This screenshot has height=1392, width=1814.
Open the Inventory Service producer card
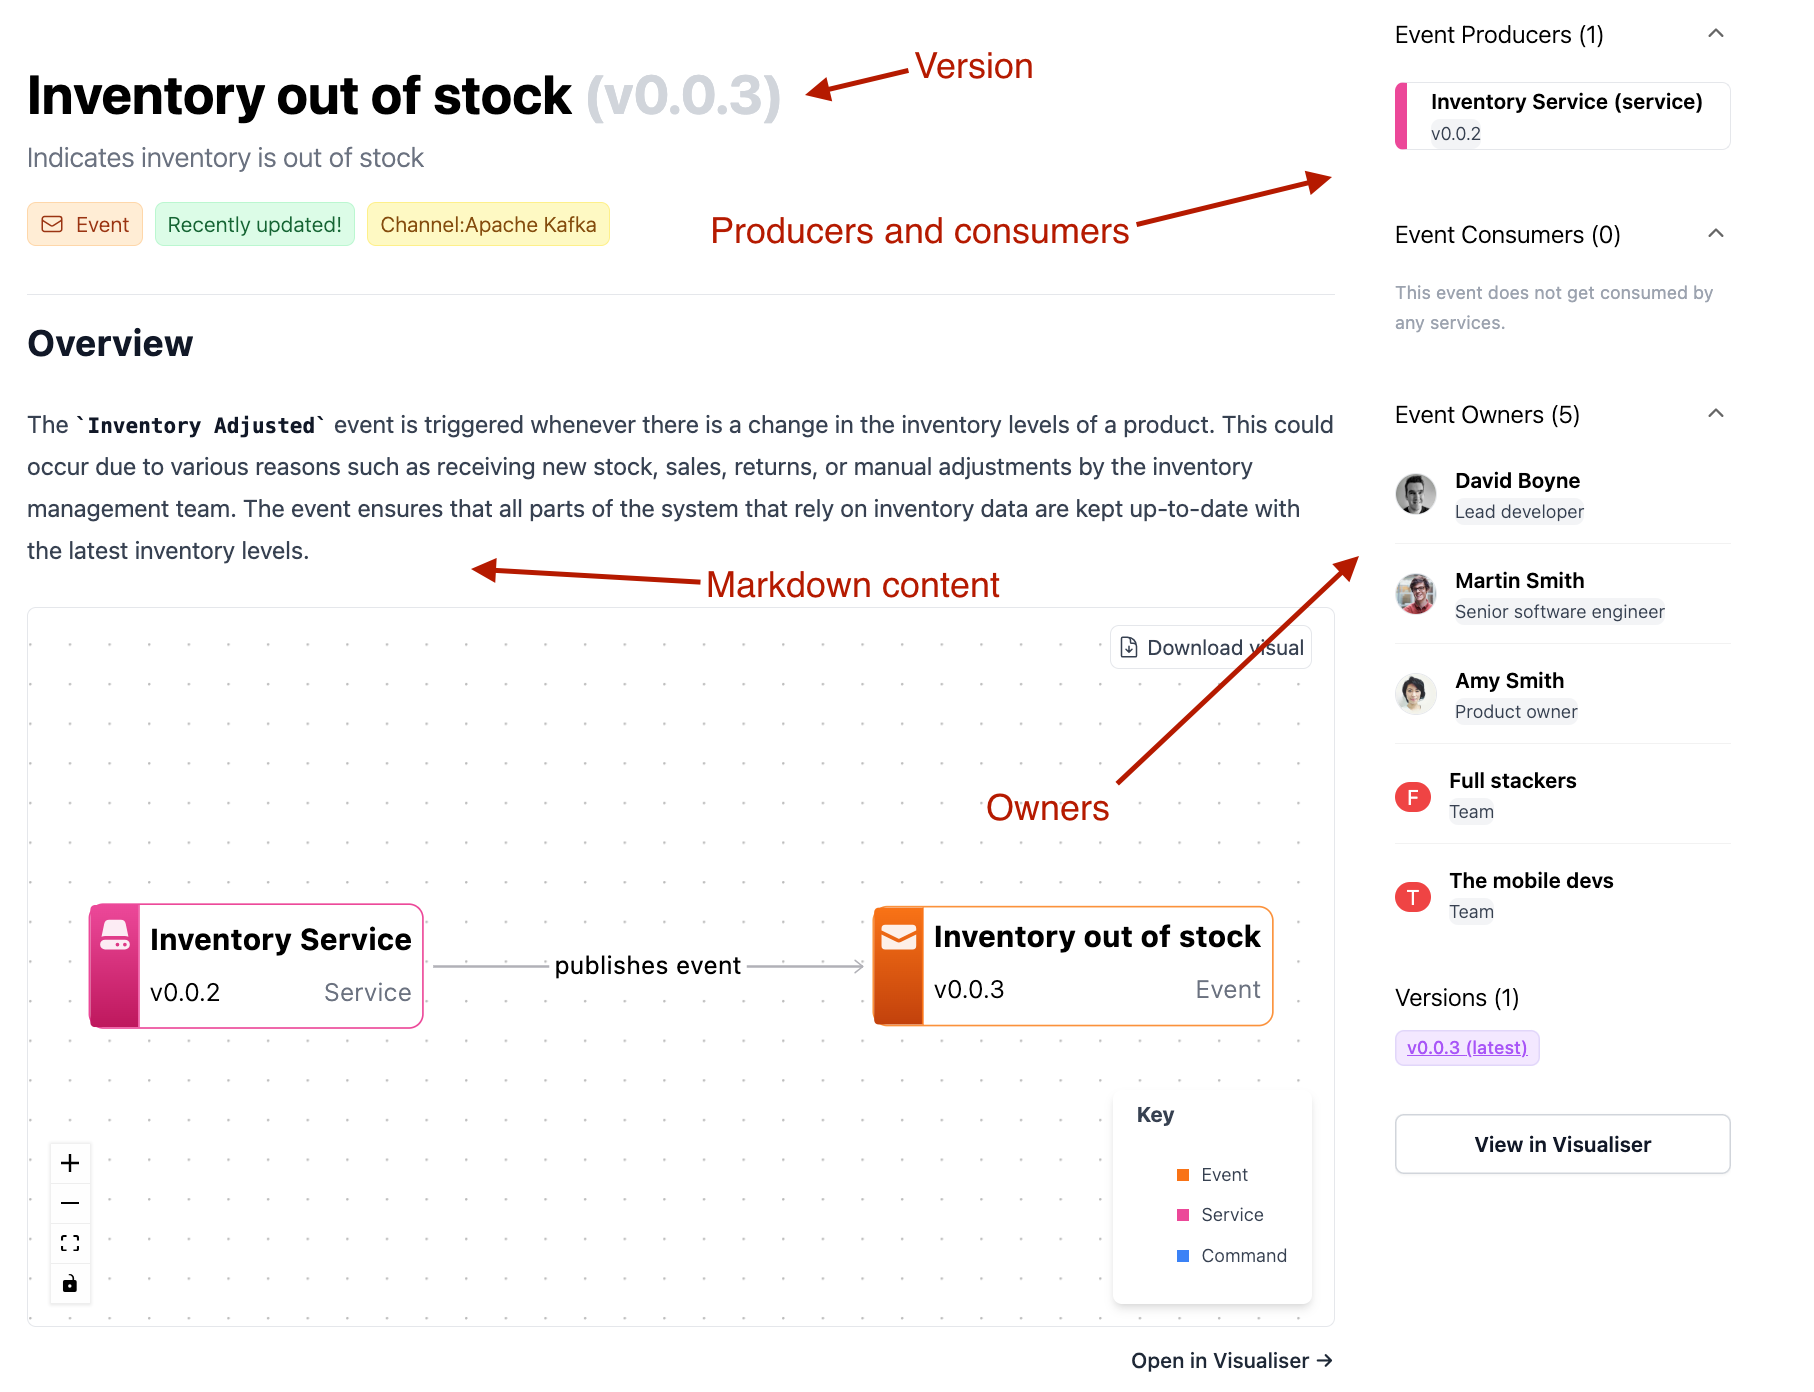pyautogui.click(x=1565, y=116)
